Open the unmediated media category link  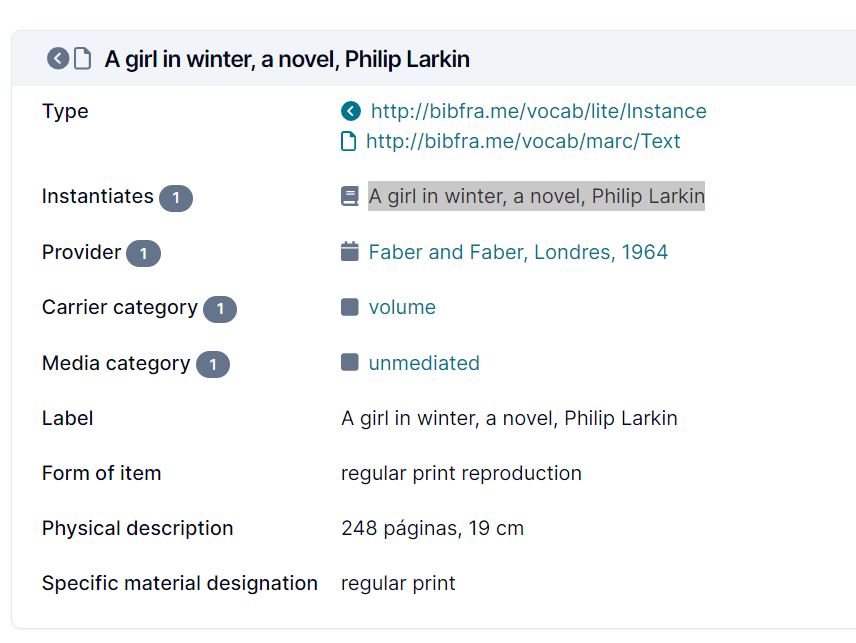pos(424,363)
